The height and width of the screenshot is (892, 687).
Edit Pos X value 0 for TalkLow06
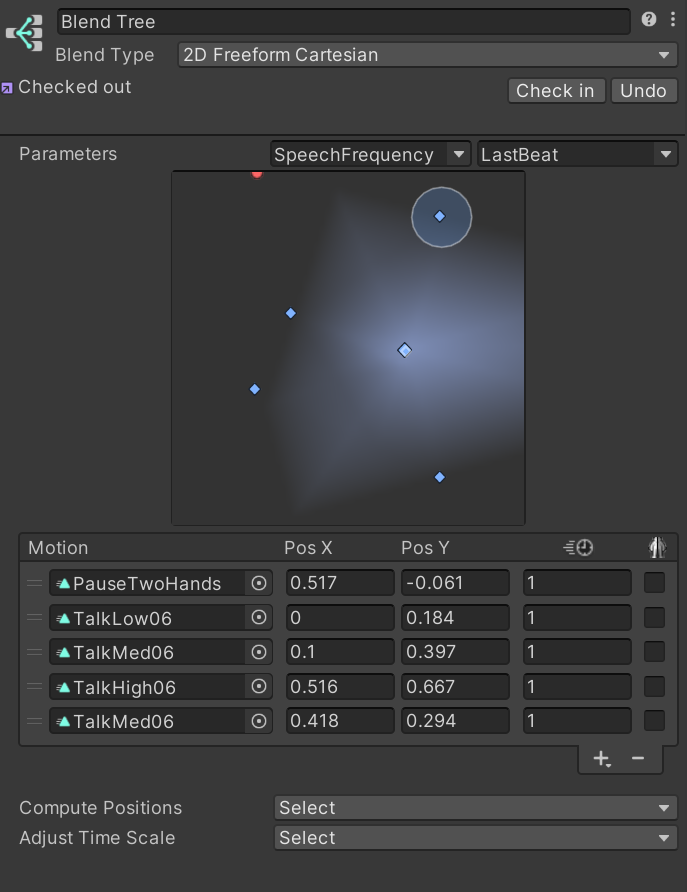pyautogui.click(x=340, y=618)
